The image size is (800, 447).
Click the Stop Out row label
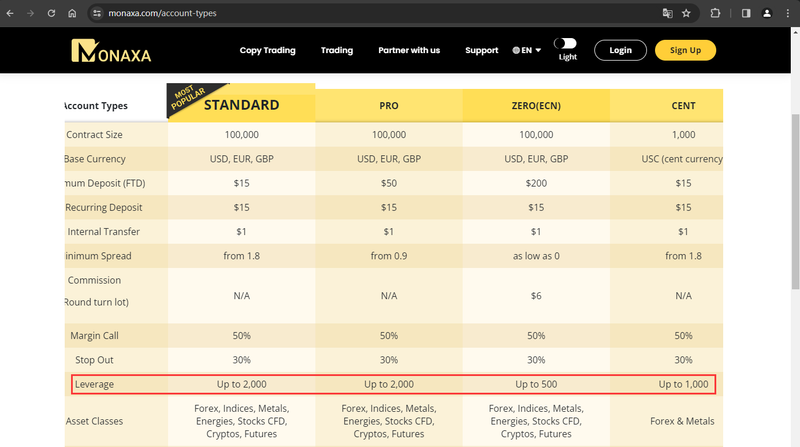tap(94, 360)
